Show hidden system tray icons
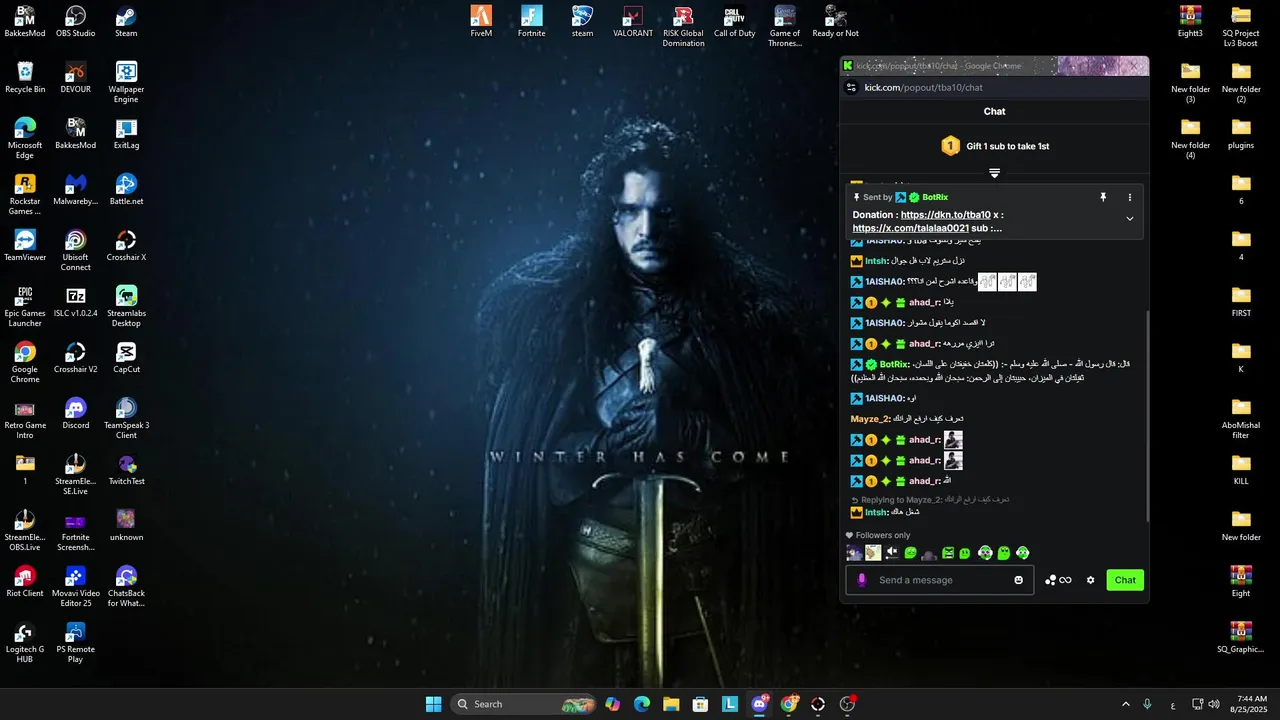 (1126, 704)
